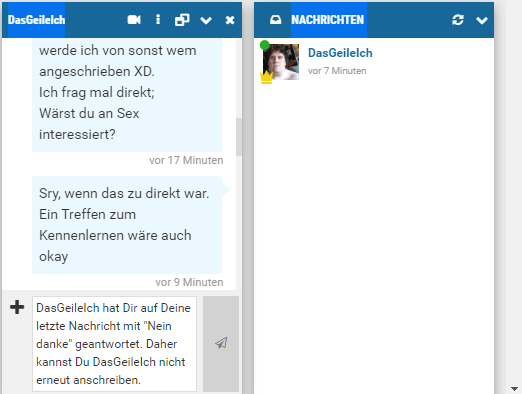522x394 pixels.
Task: Click the page scroll down arrow
Action: [x=514, y=389]
